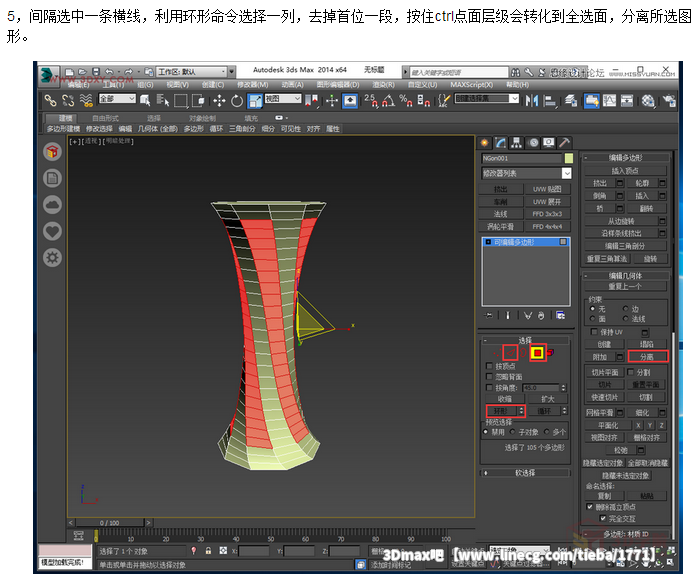
Task: Enable the 忽略背面 checkbox
Action: tap(489, 377)
